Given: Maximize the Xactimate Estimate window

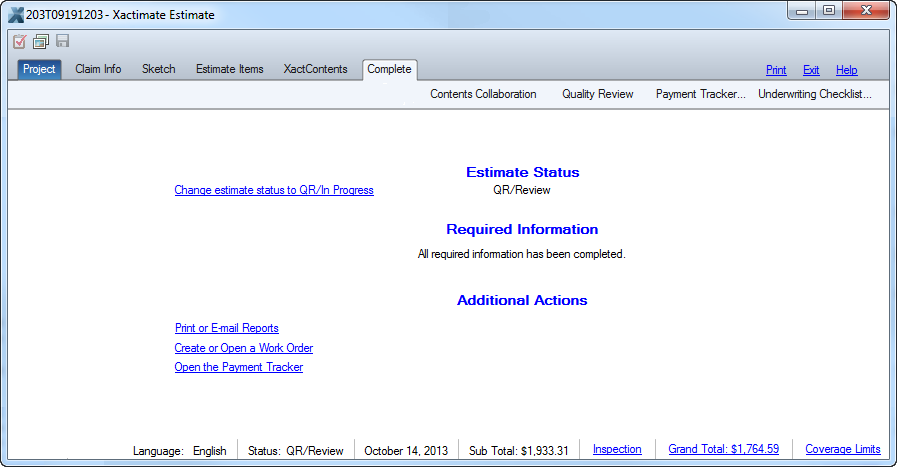Looking at the screenshot, I should (x=828, y=11).
